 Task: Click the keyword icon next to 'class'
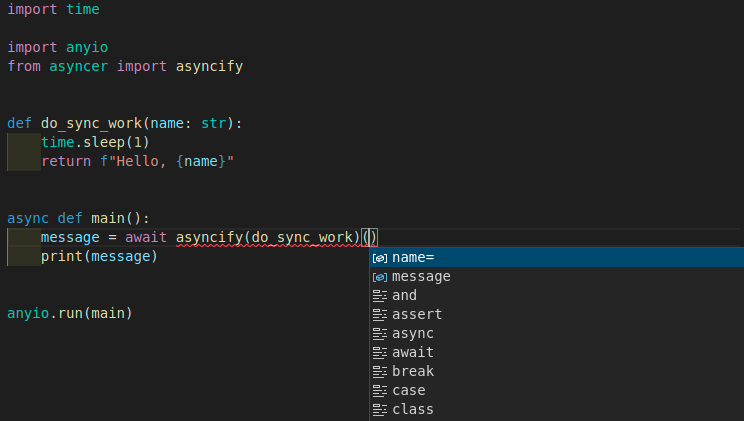click(379, 410)
